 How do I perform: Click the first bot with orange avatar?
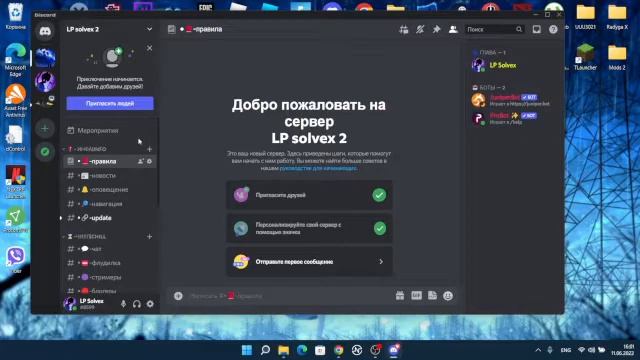tap(514, 100)
